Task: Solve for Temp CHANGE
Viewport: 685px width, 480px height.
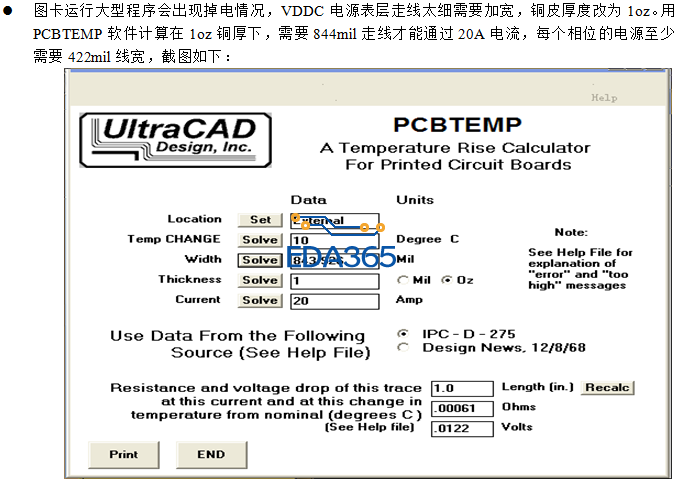Action: (x=260, y=240)
